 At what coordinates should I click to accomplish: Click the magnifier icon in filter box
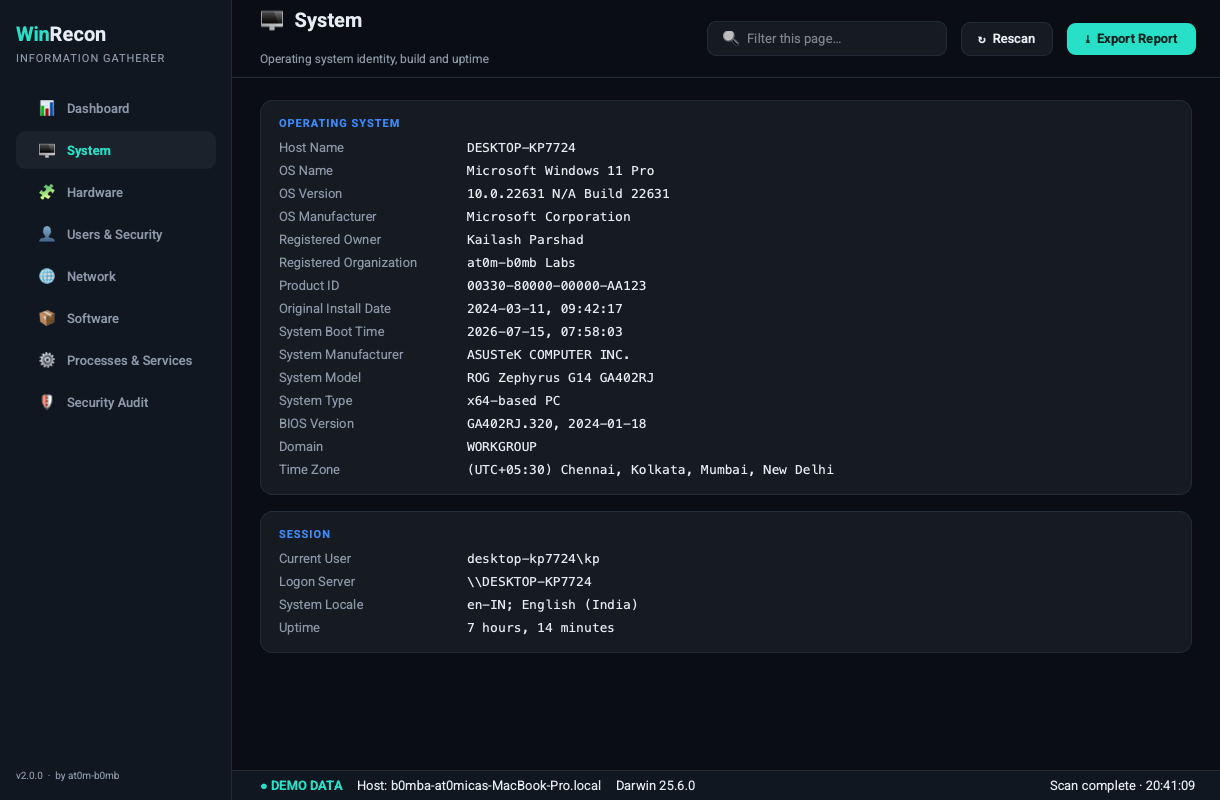[731, 38]
